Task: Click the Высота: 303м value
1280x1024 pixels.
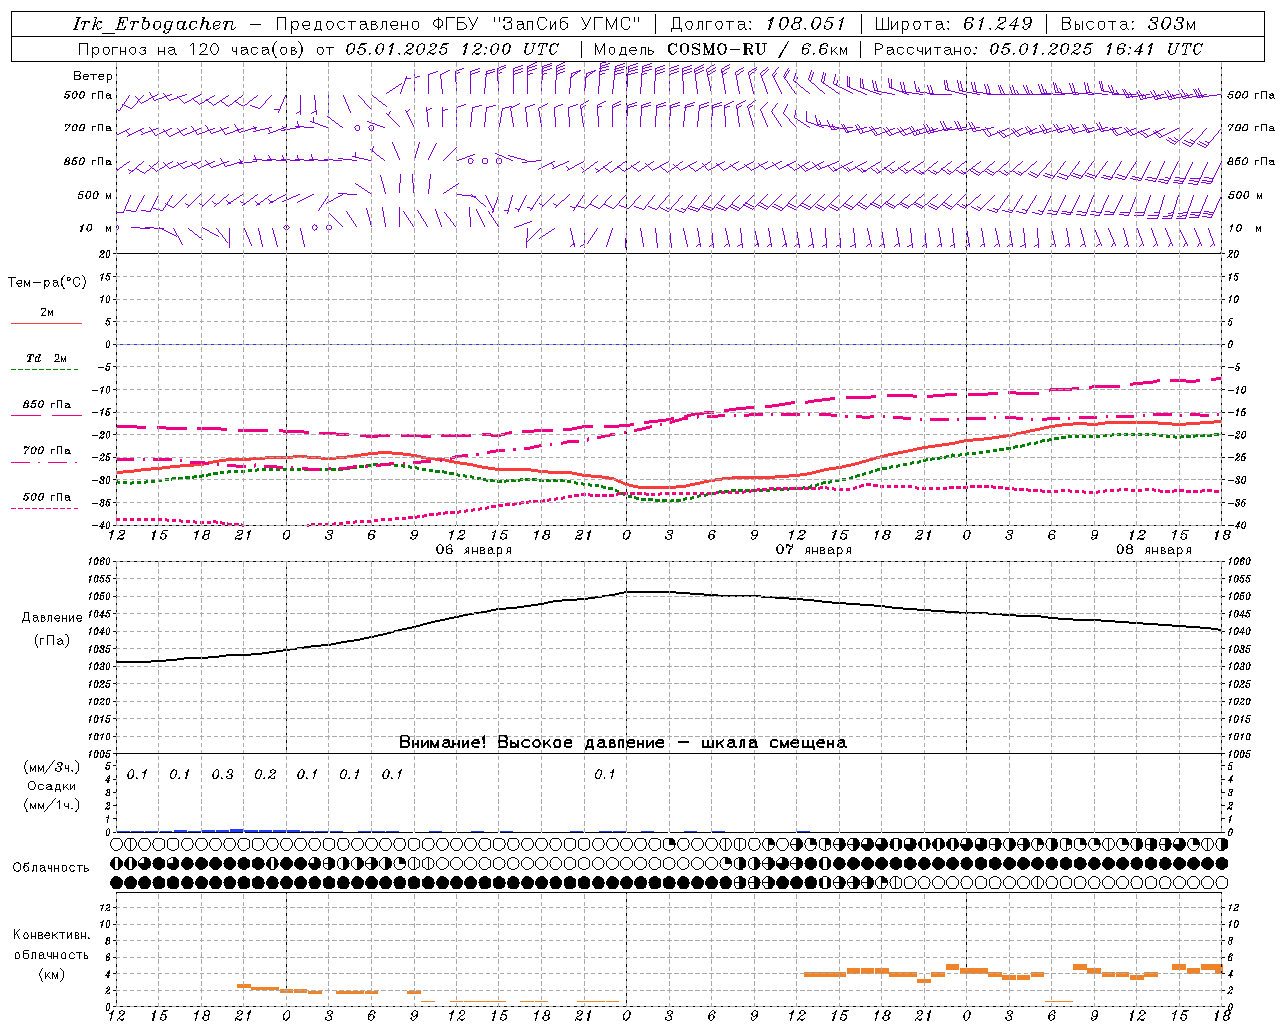Action: click(x=1128, y=24)
